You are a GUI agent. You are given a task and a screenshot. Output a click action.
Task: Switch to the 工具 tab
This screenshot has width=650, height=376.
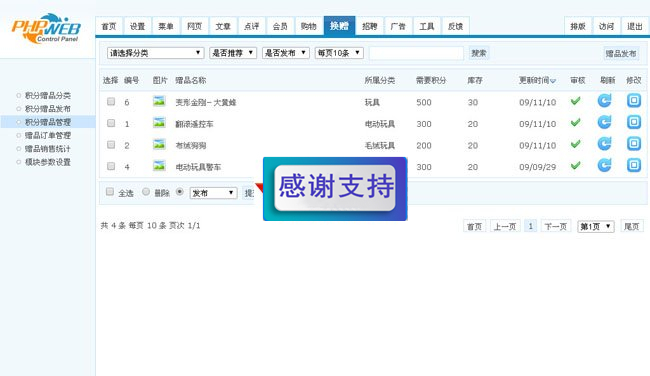point(427,26)
